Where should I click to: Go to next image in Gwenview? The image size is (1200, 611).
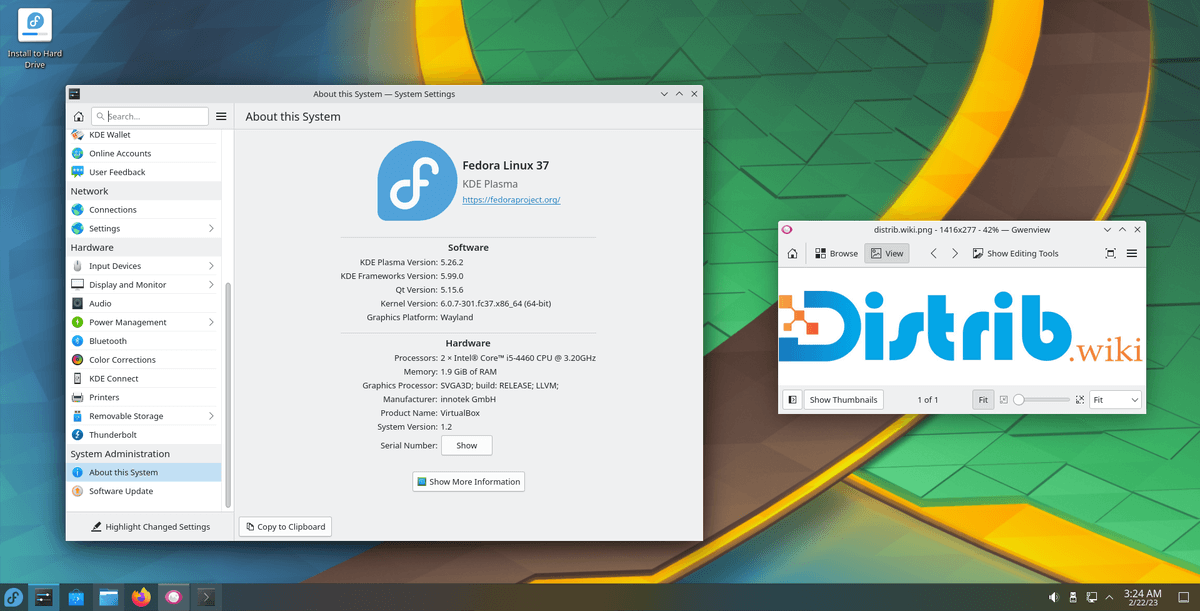[955, 253]
